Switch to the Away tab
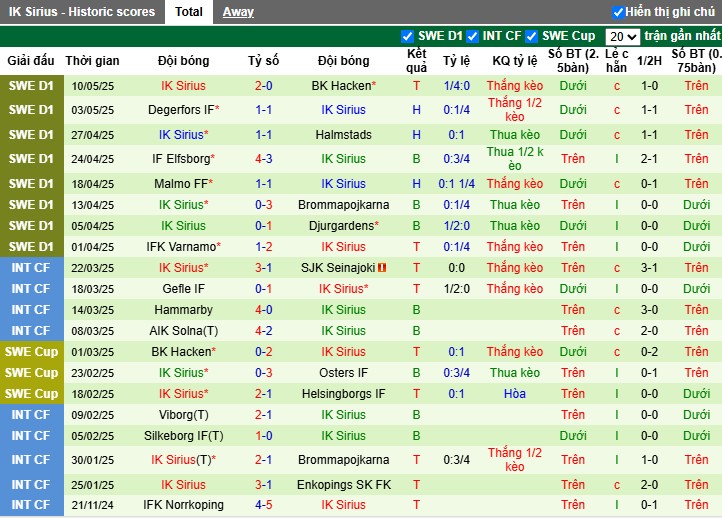The width and height of the screenshot is (722, 518). coord(238,12)
